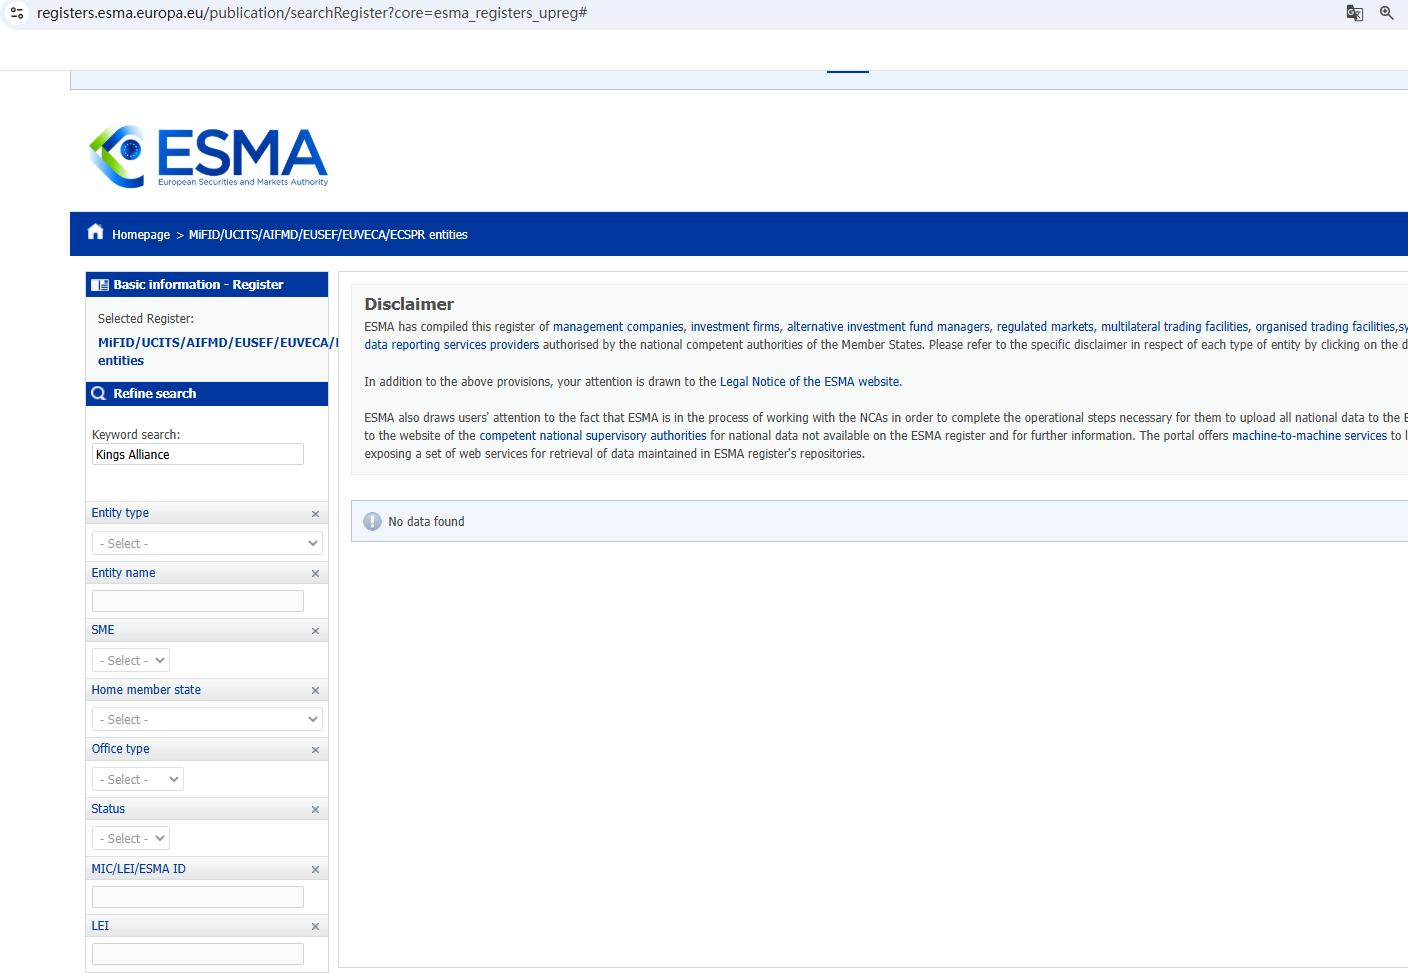
Task: Click the site info icon in address bar
Action: 17,13
